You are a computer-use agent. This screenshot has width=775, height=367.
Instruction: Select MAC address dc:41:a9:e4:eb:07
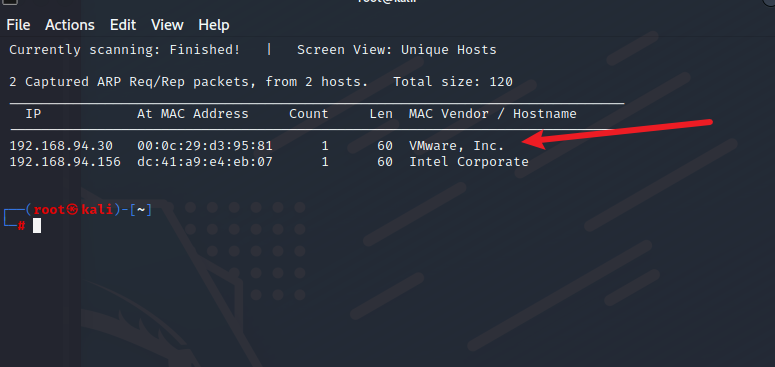point(205,162)
